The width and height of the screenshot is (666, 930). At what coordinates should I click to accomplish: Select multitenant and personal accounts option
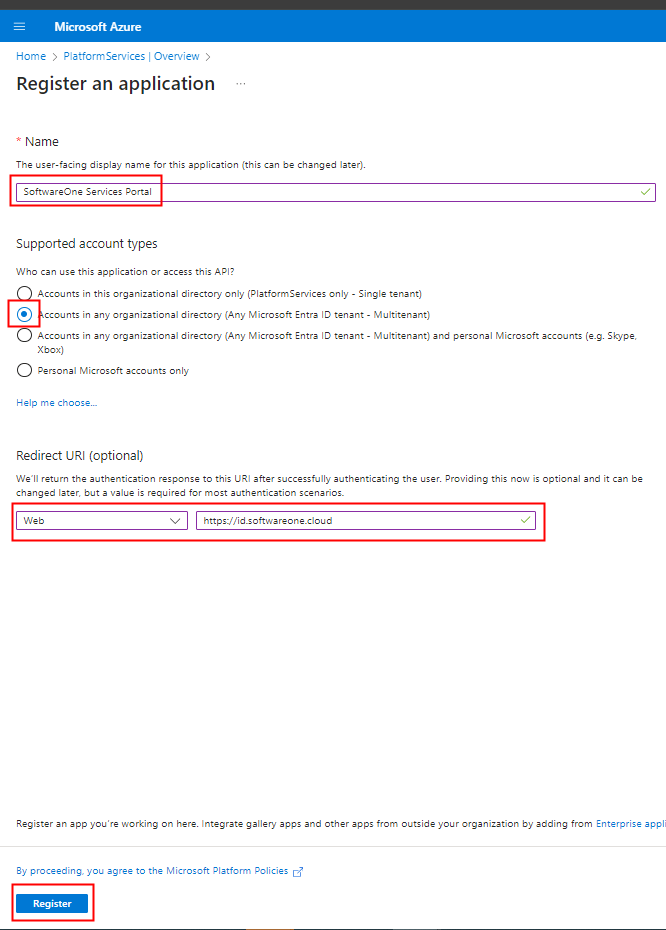pyautogui.click(x=24, y=335)
